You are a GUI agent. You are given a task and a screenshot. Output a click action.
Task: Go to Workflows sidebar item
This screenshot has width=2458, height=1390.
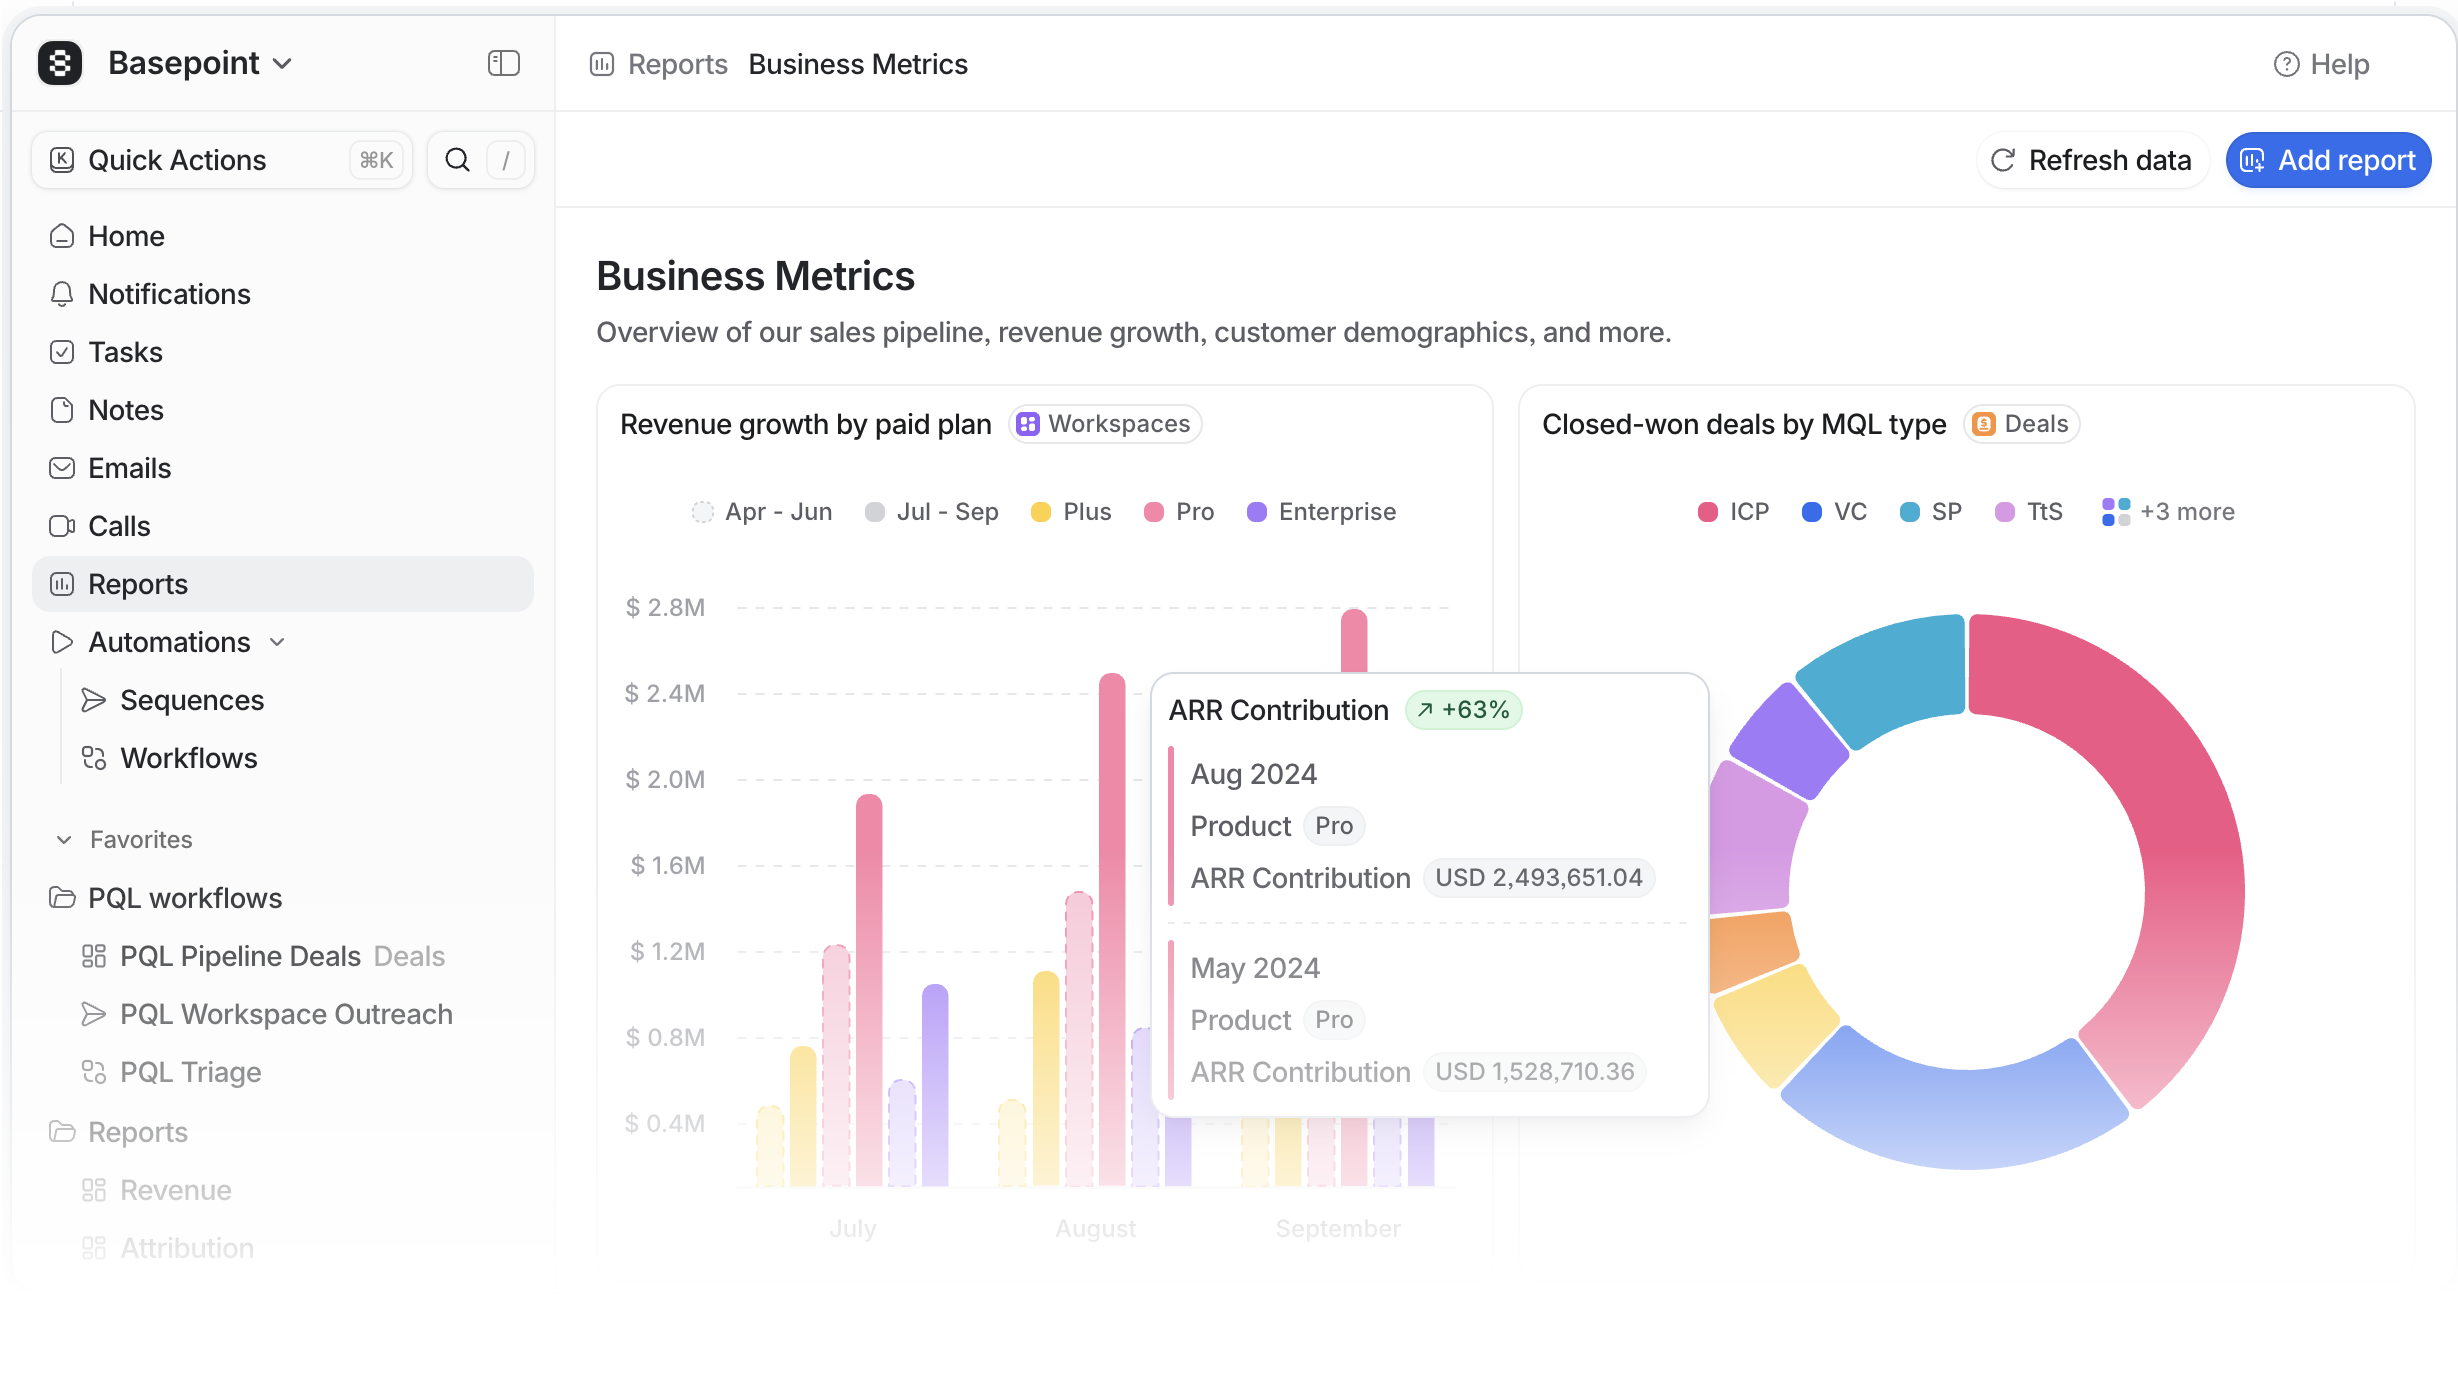point(188,758)
